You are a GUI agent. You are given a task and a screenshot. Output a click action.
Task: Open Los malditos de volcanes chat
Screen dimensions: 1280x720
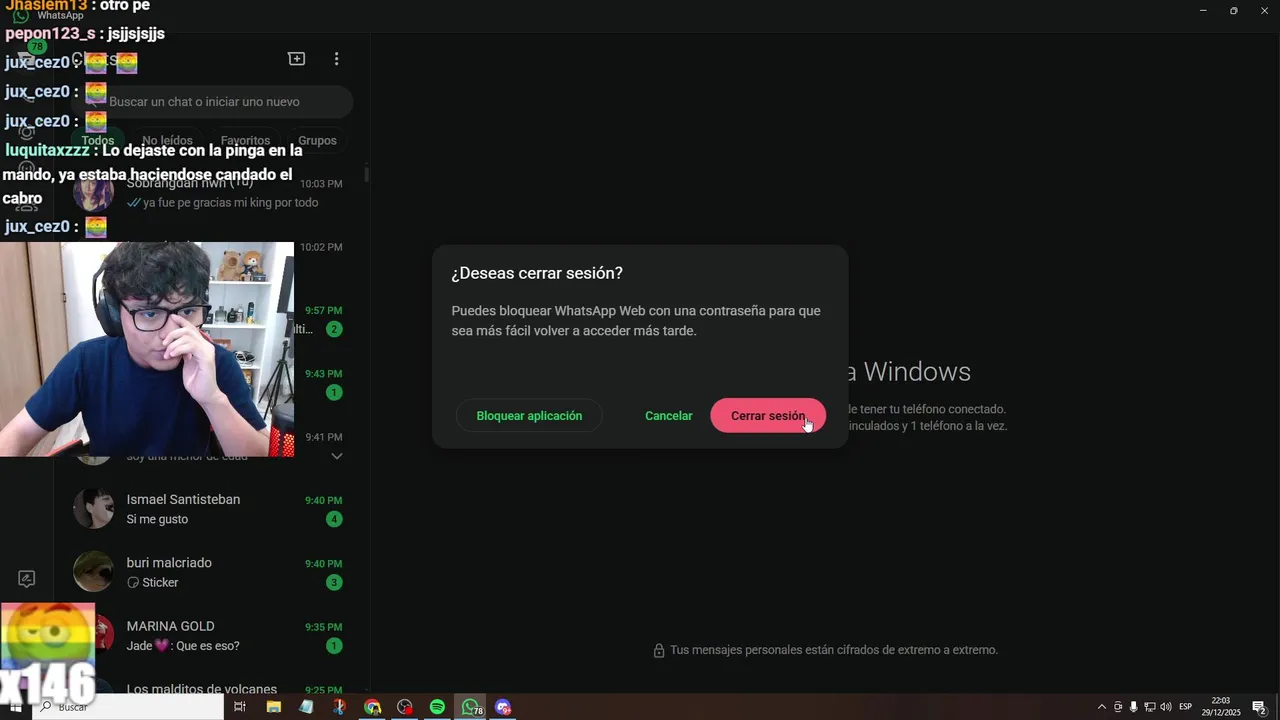(213, 688)
